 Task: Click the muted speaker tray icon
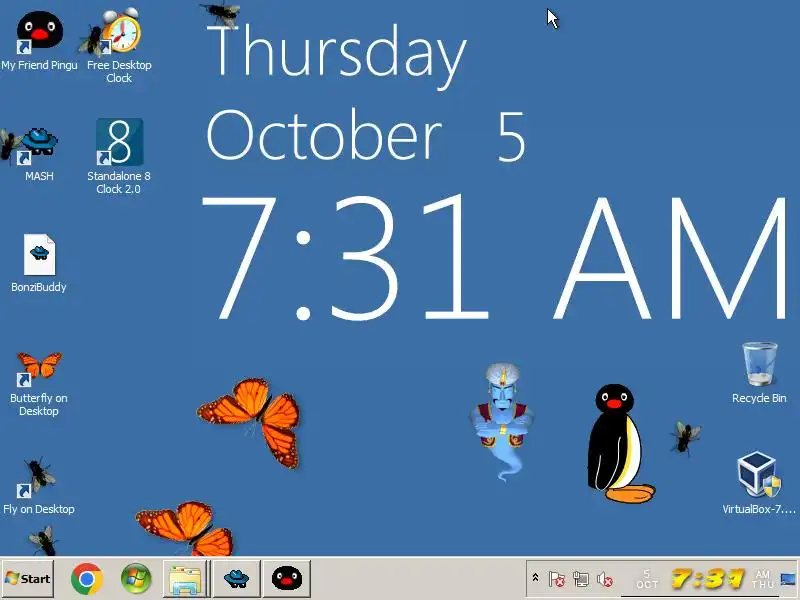pyautogui.click(x=605, y=579)
